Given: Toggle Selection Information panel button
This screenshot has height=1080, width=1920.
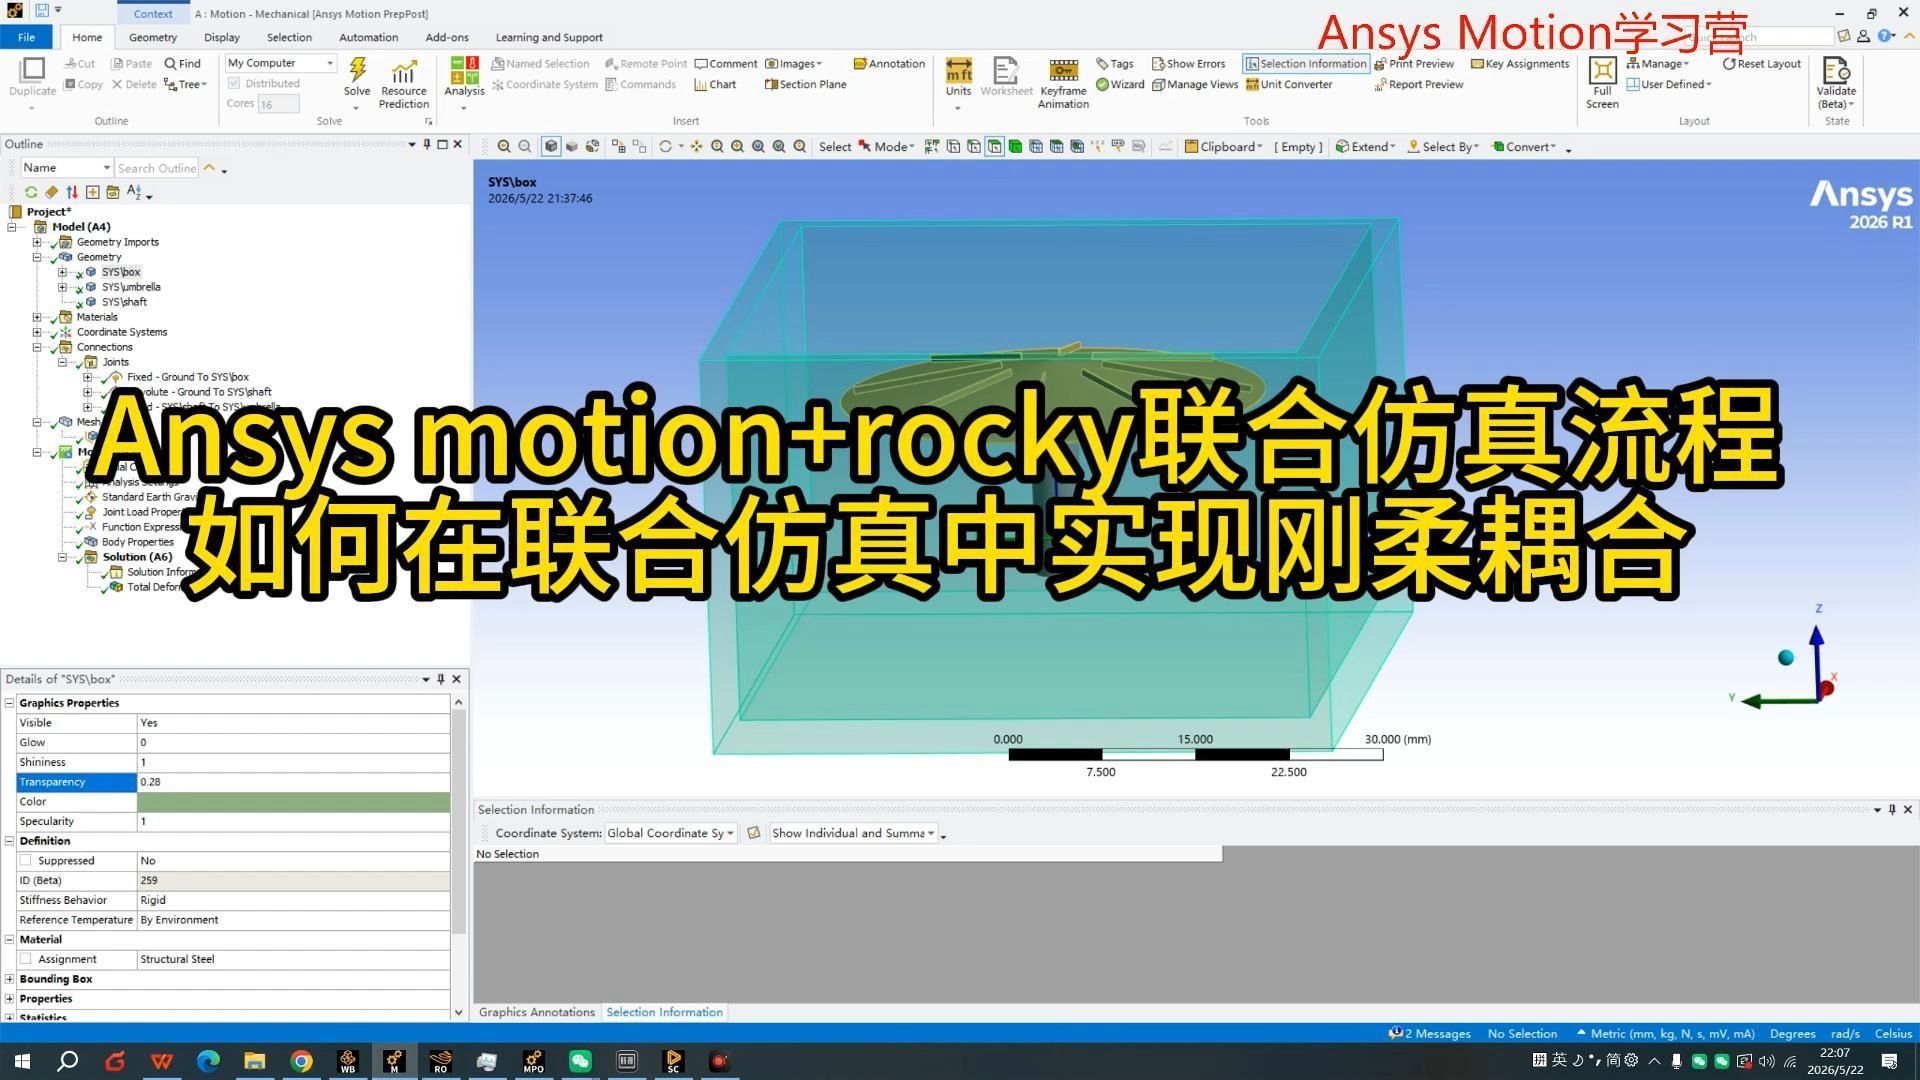Looking at the screenshot, I should tap(1305, 63).
